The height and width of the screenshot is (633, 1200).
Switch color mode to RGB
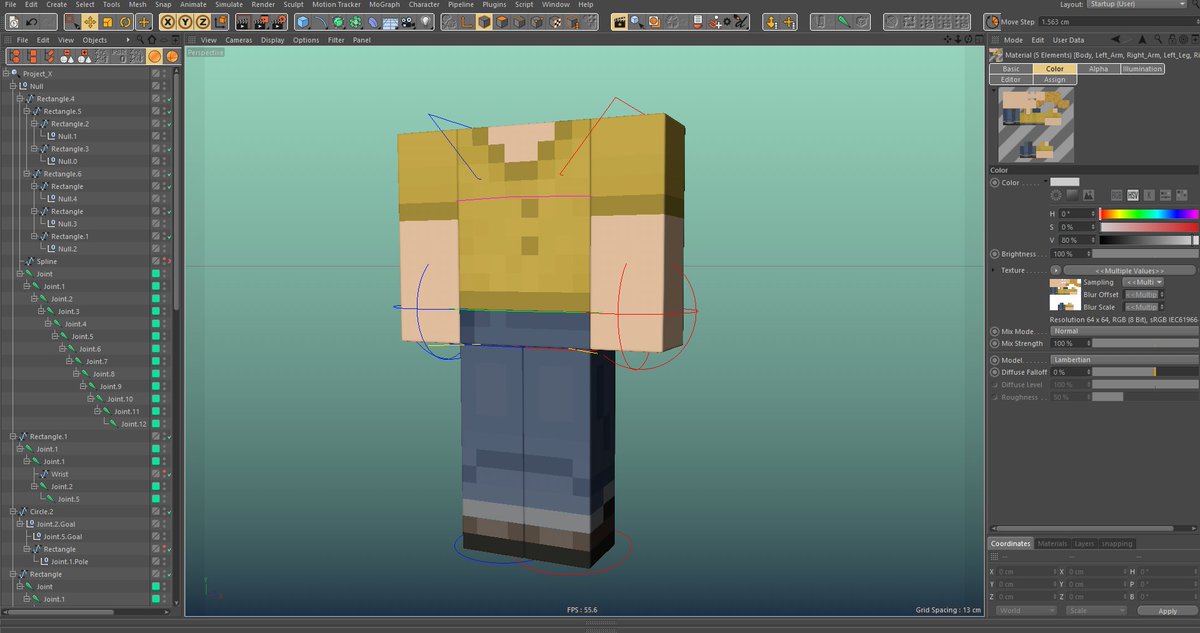(x=1116, y=195)
